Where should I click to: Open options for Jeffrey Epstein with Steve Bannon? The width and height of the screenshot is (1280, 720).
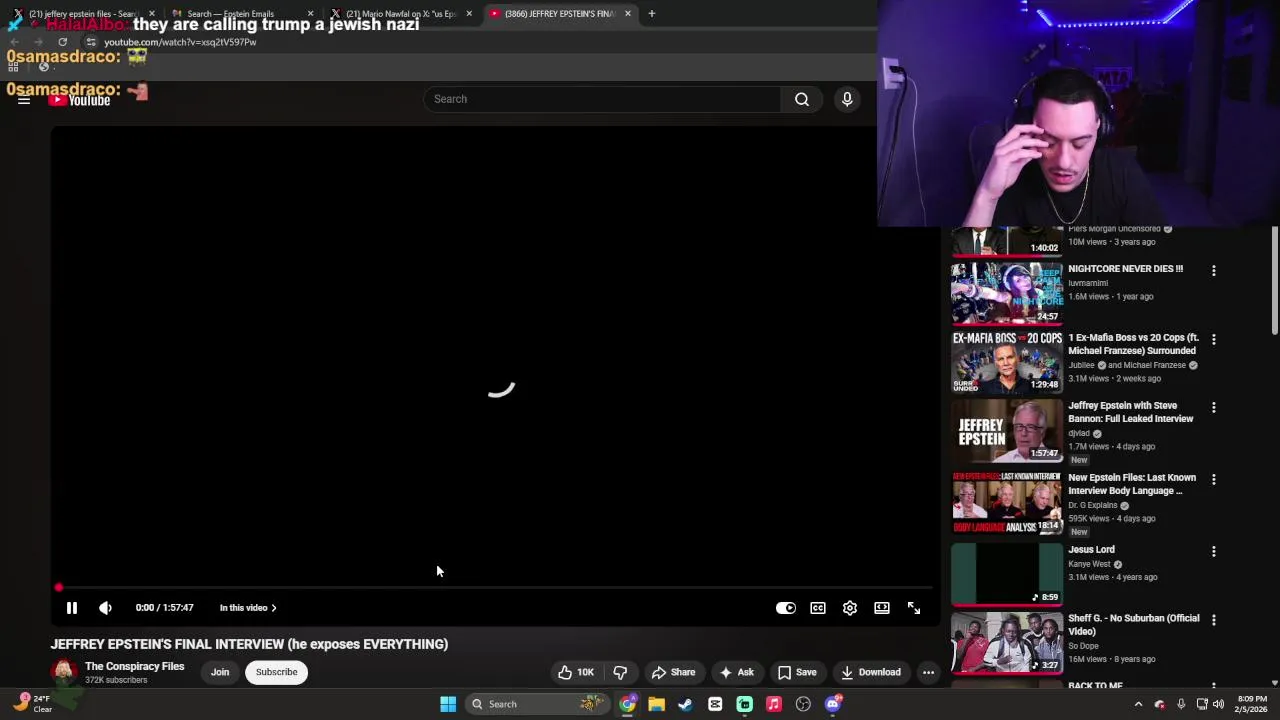tap(1214, 408)
